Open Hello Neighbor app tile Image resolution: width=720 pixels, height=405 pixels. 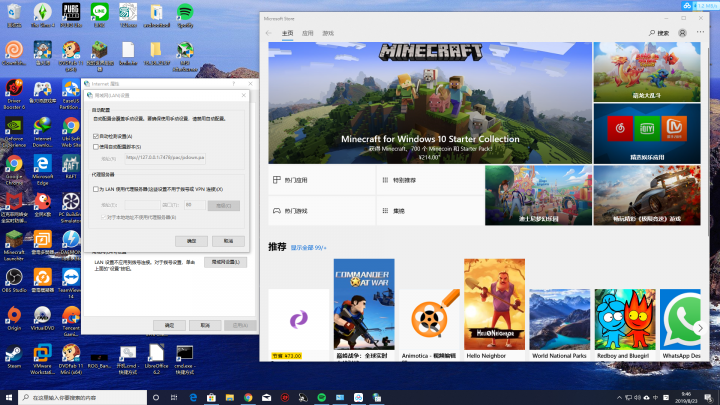point(495,309)
